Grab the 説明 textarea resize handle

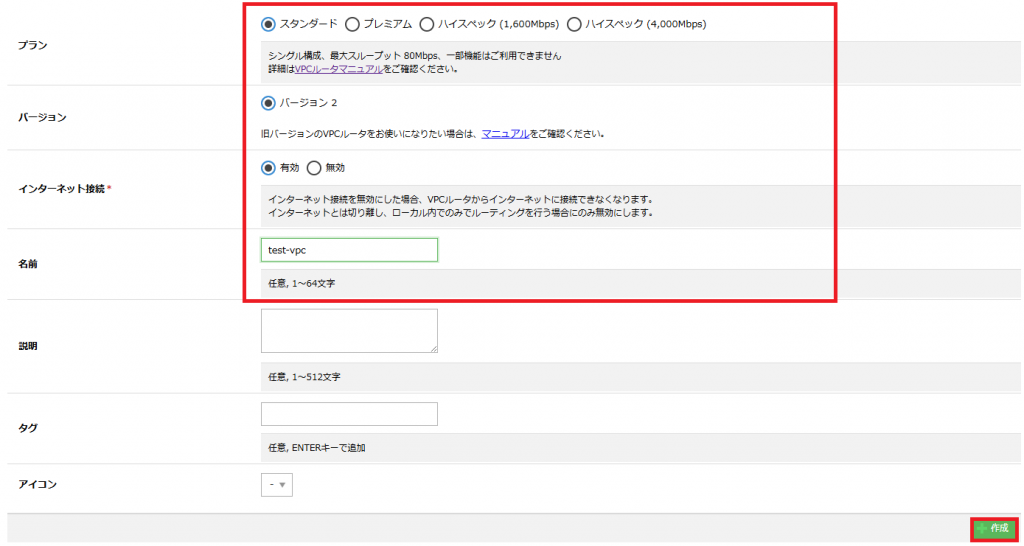point(433,348)
